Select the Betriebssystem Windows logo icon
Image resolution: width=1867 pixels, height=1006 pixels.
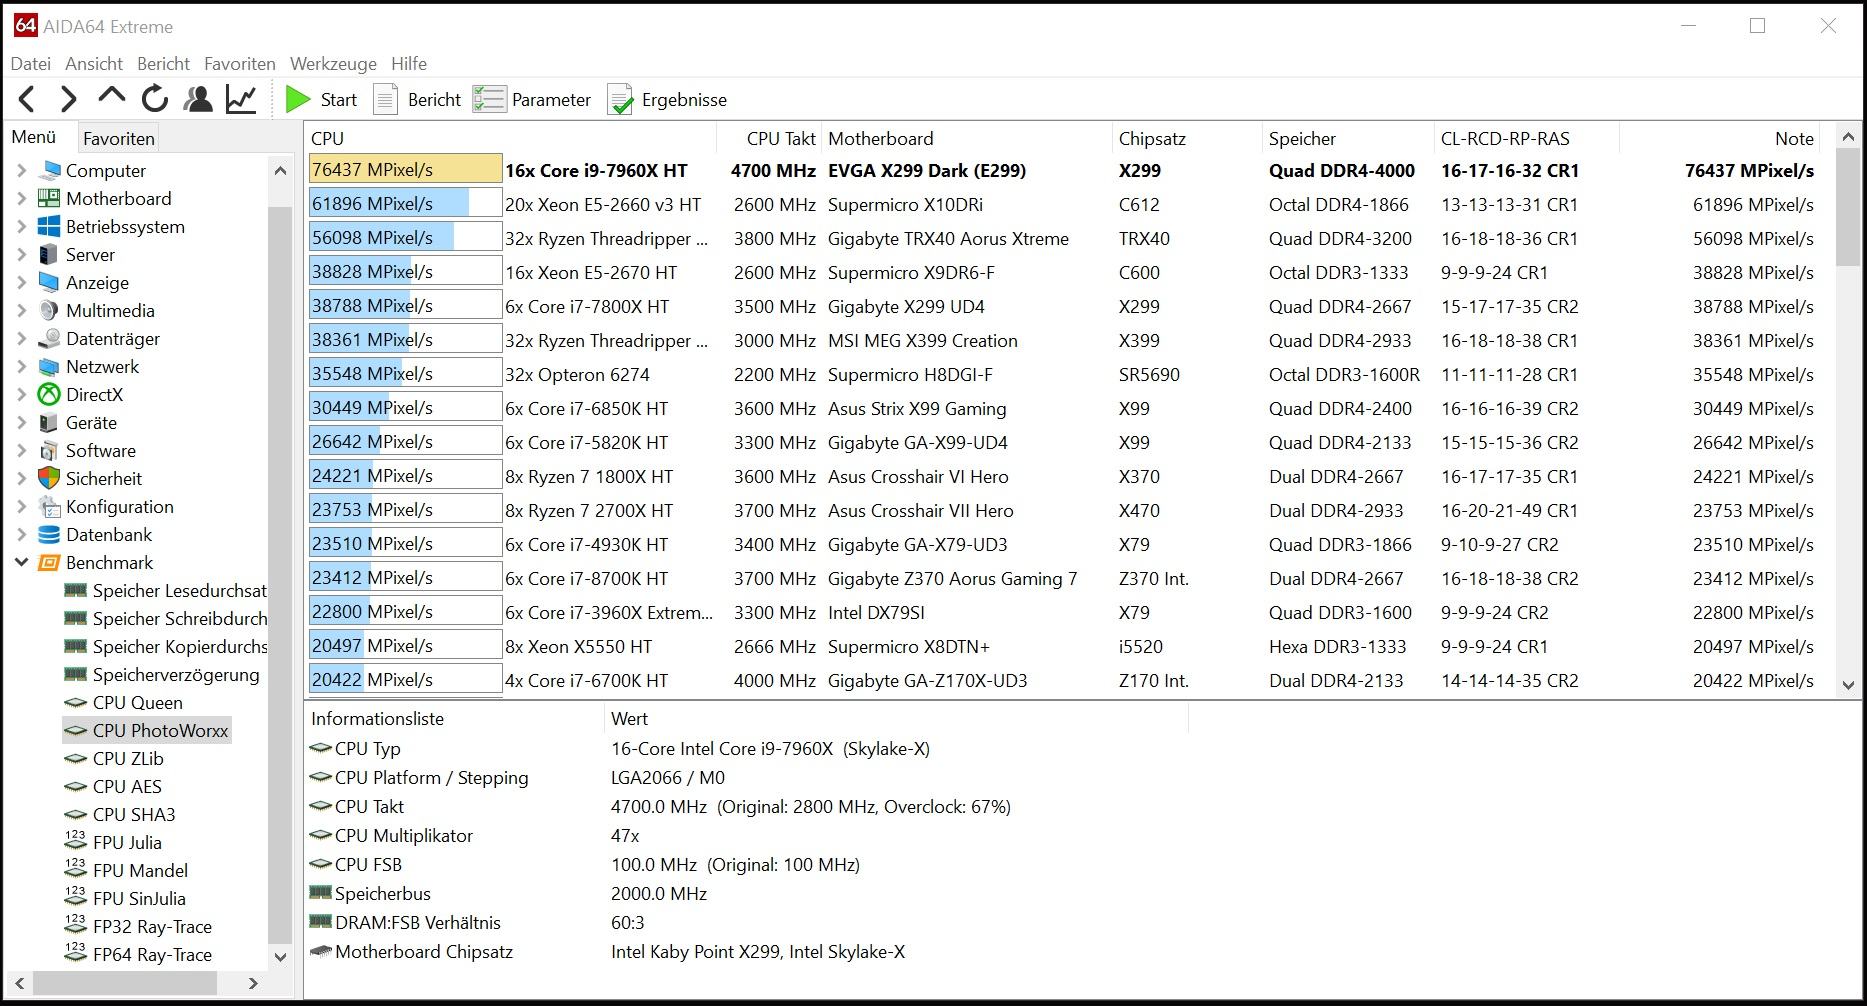pyautogui.click(x=49, y=227)
